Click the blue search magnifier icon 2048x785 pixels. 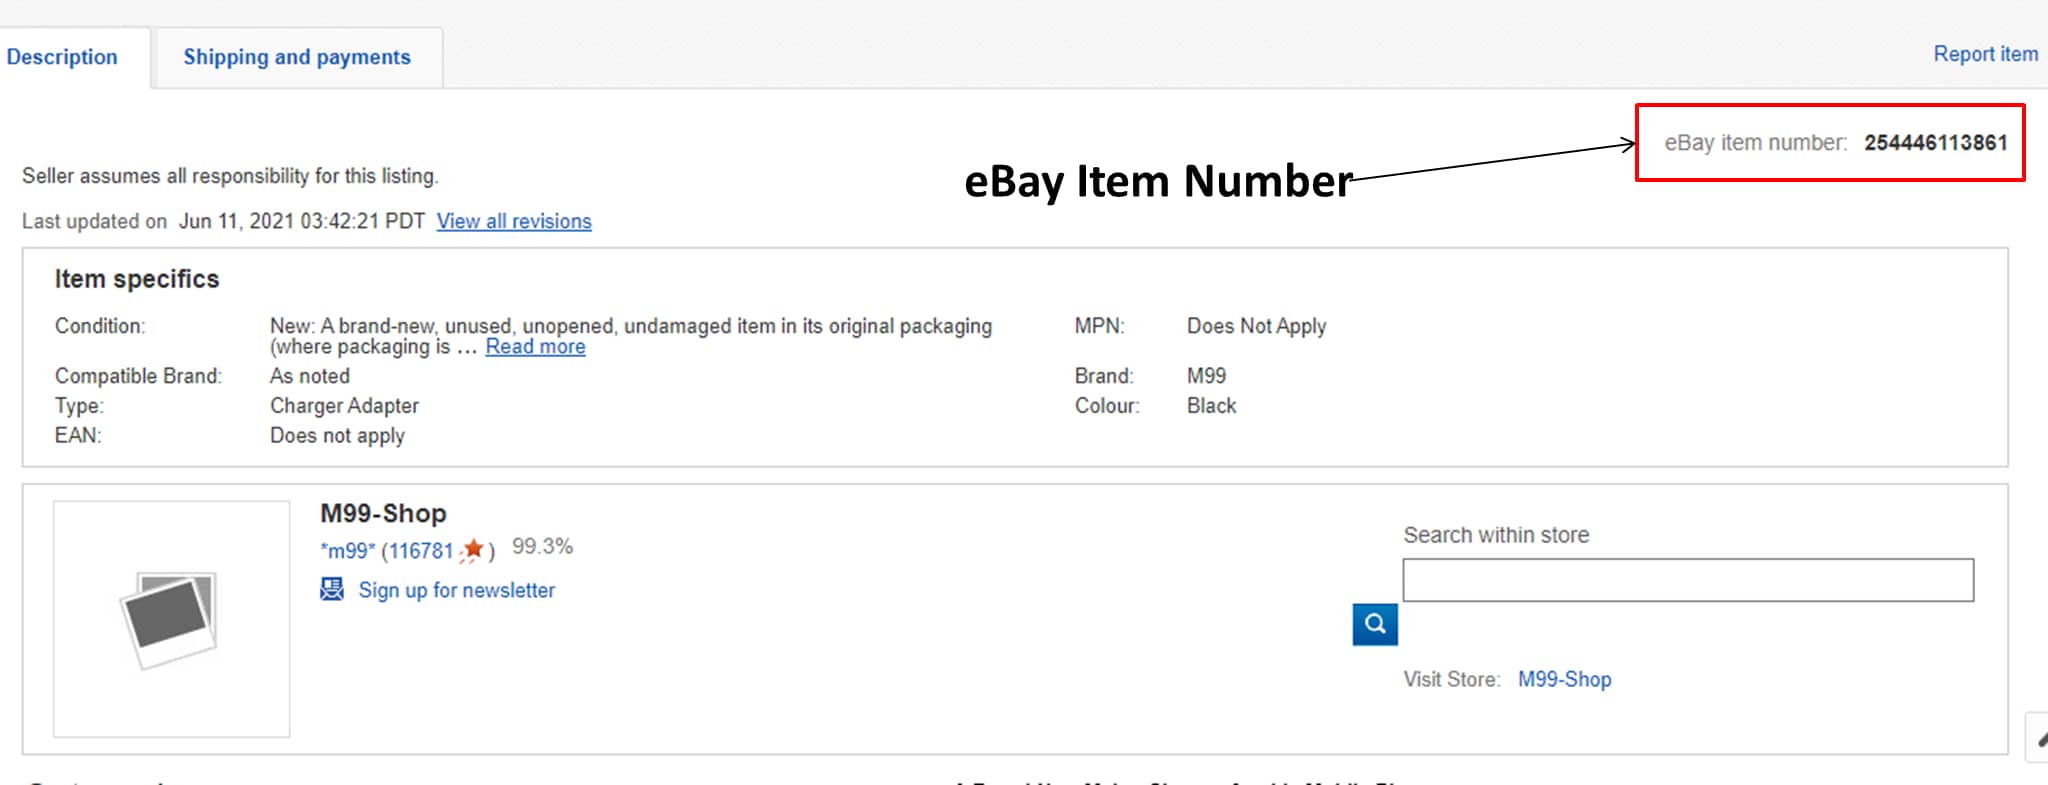coord(1374,624)
